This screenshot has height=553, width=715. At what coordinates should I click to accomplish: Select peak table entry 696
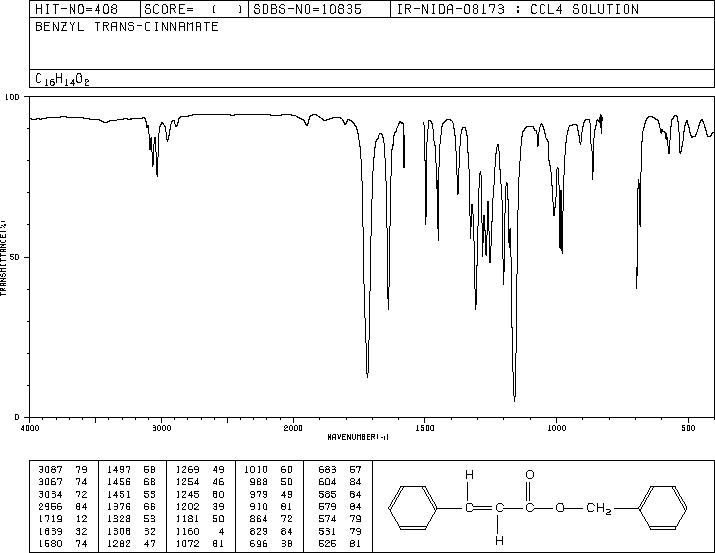tap(259, 543)
